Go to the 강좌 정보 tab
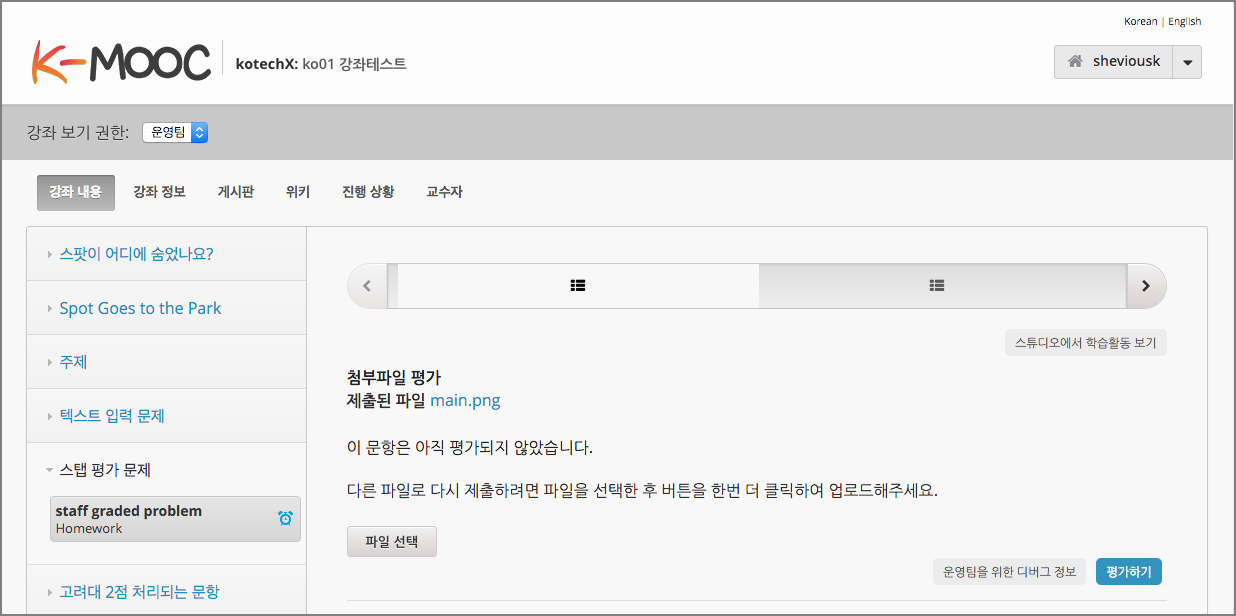 point(159,192)
